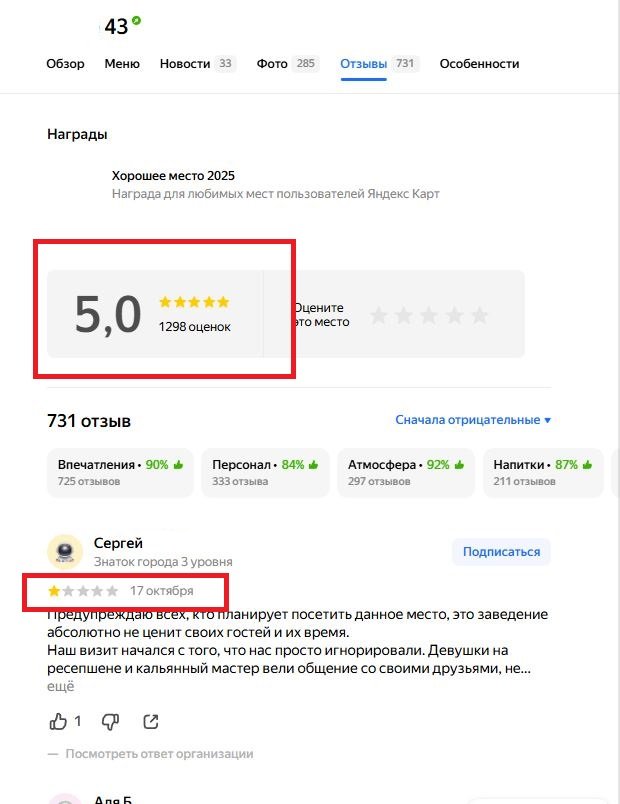Subscribe to Сергей with Подписаться
Viewport: 620px width, 804px height.
(x=501, y=552)
